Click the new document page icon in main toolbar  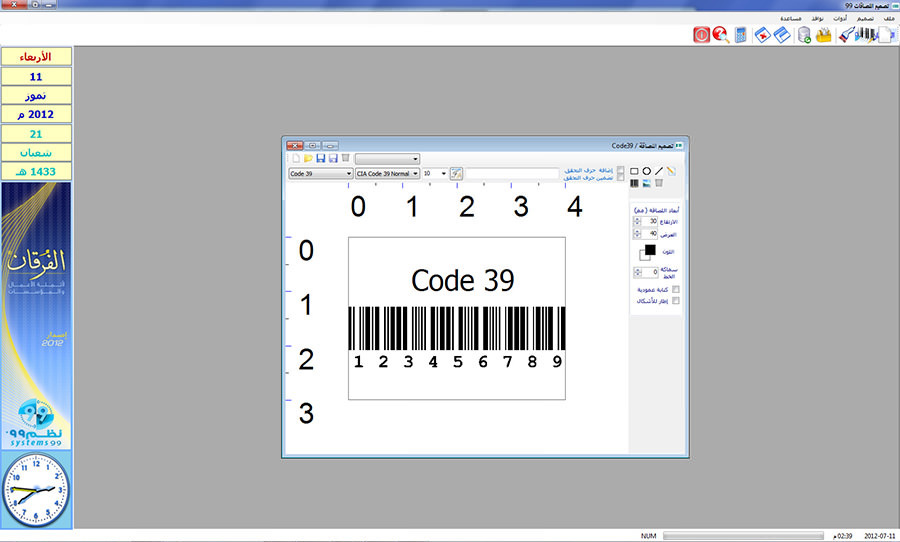[x=887, y=35]
